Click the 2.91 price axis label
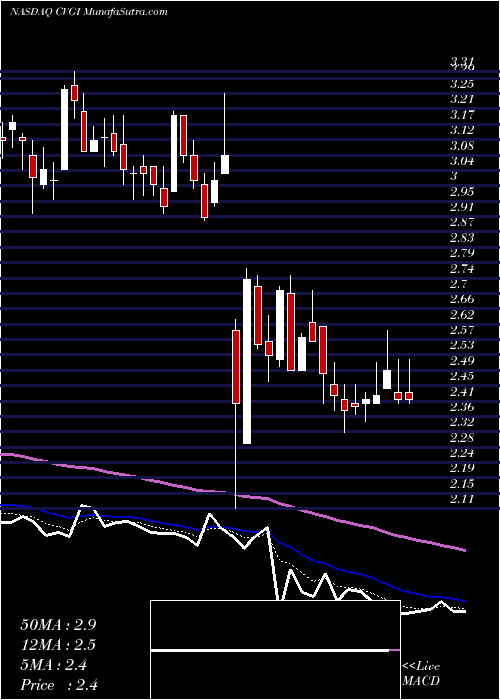The height and width of the screenshot is (700, 500). [x=462, y=207]
